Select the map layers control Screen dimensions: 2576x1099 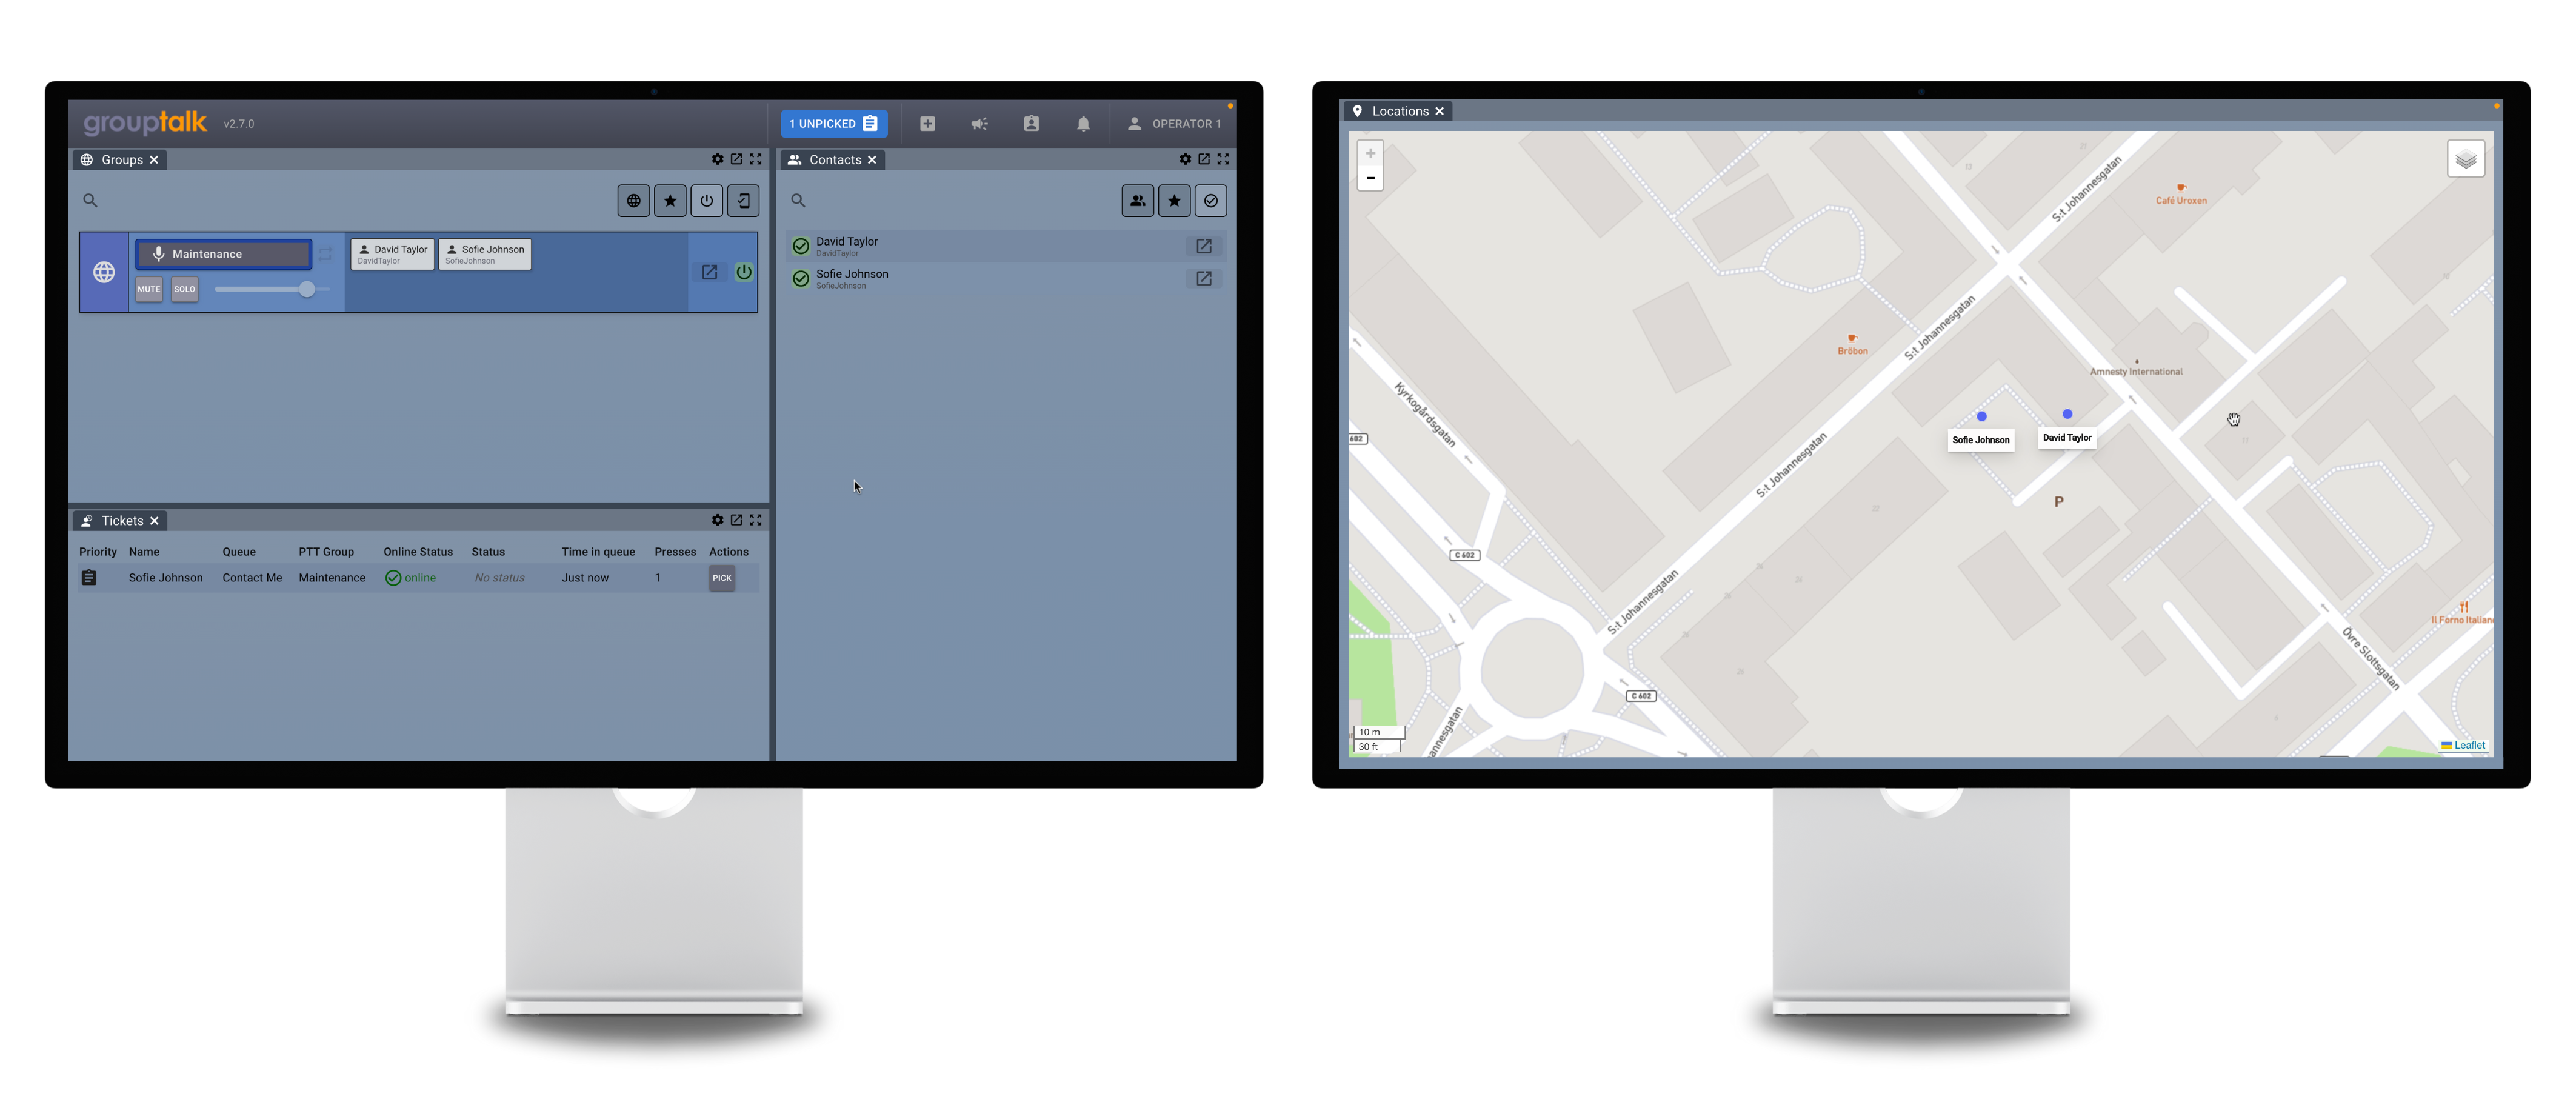[x=2466, y=157]
